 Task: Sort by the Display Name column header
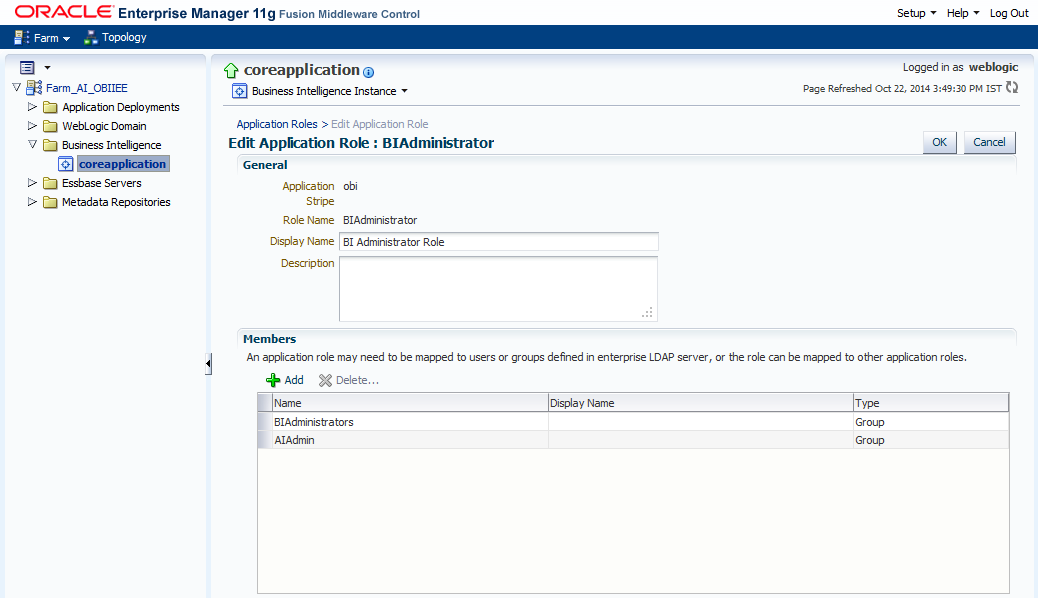pos(700,402)
